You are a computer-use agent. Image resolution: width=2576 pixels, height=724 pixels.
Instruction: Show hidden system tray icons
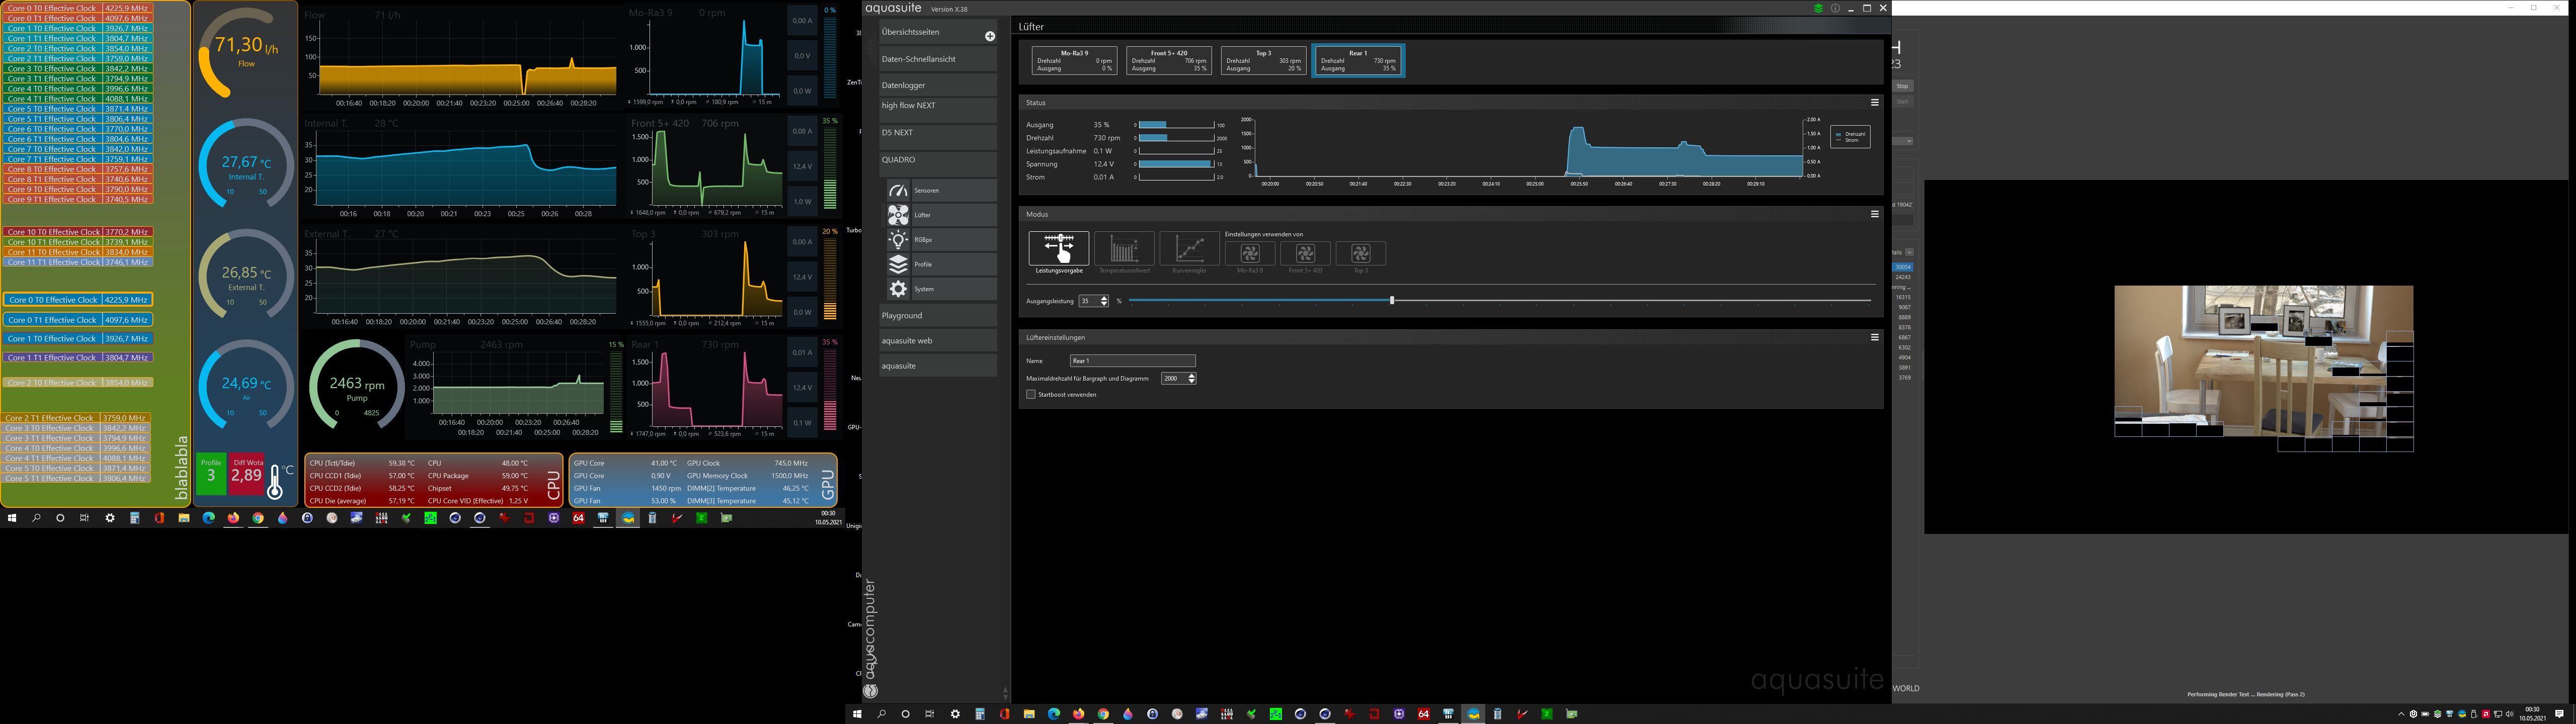click(x=2401, y=714)
